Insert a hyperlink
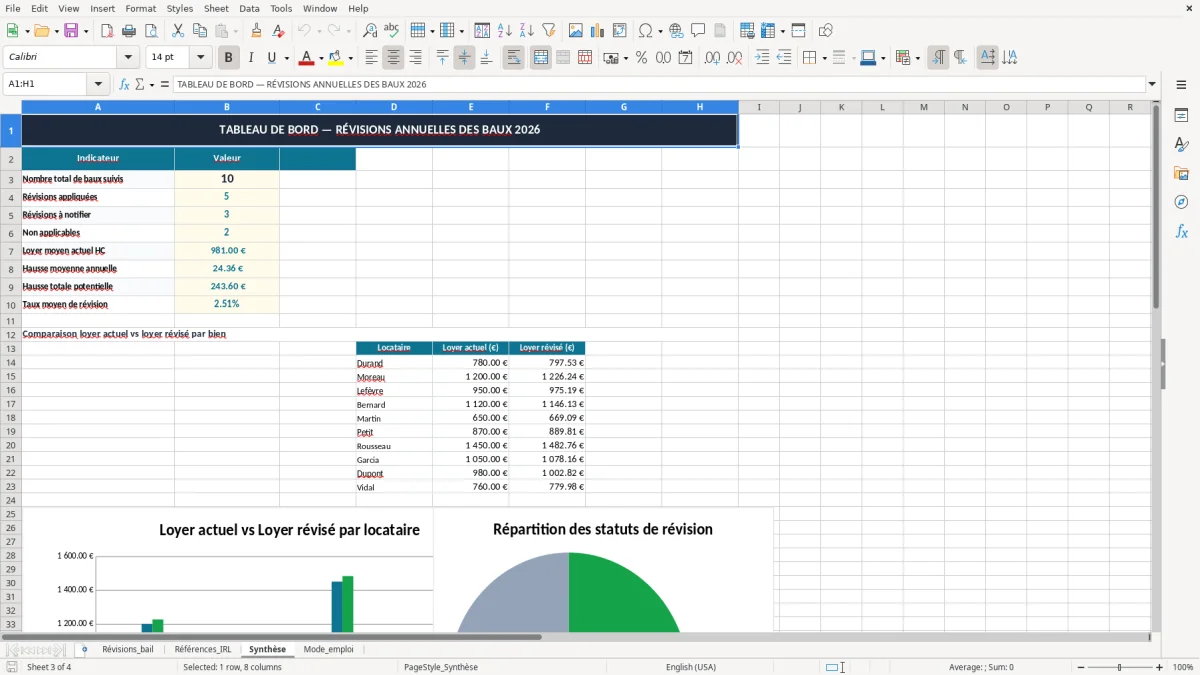This screenshot has width=1200, height=675. pos(676,31)
